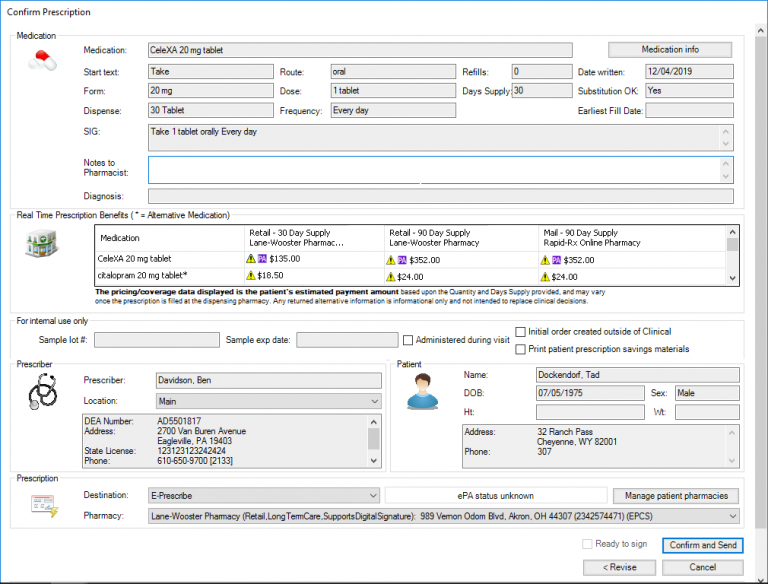This screenshot has width=768, height=584.
Task: Check Initial order created outside of Clinical
Action: pyautogui.click(x=521, y=332)
